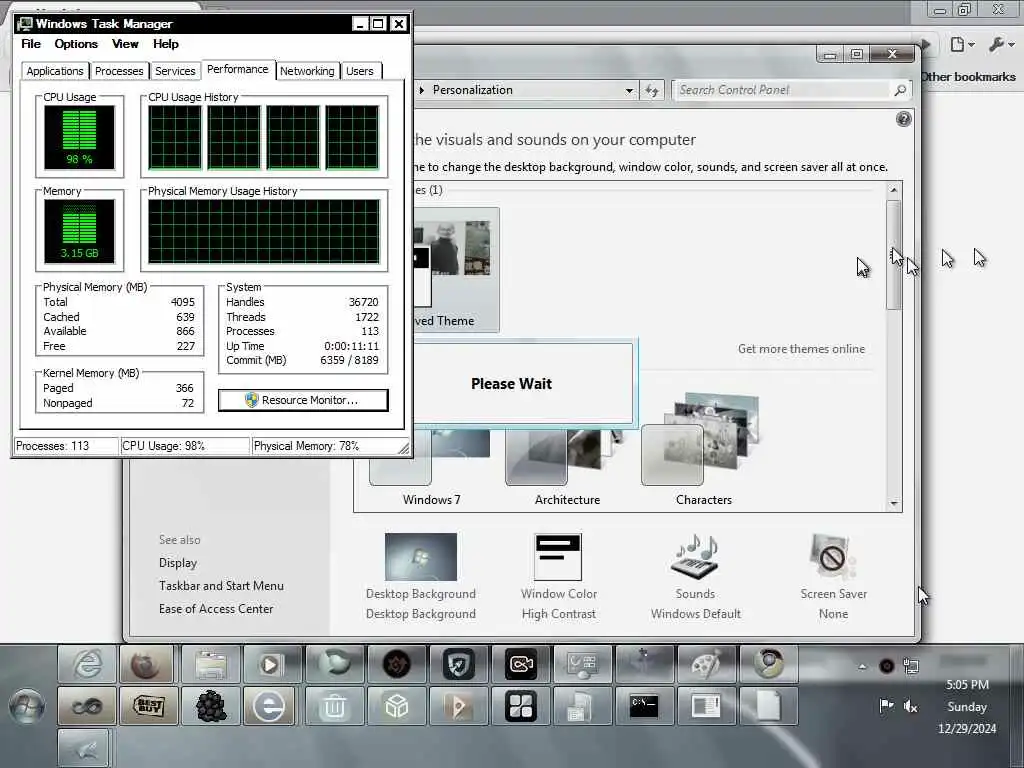Launch Firefox from the taskbar
Image resolution: width=1024 pixels, height=768 pixels.
click(148, 664)
